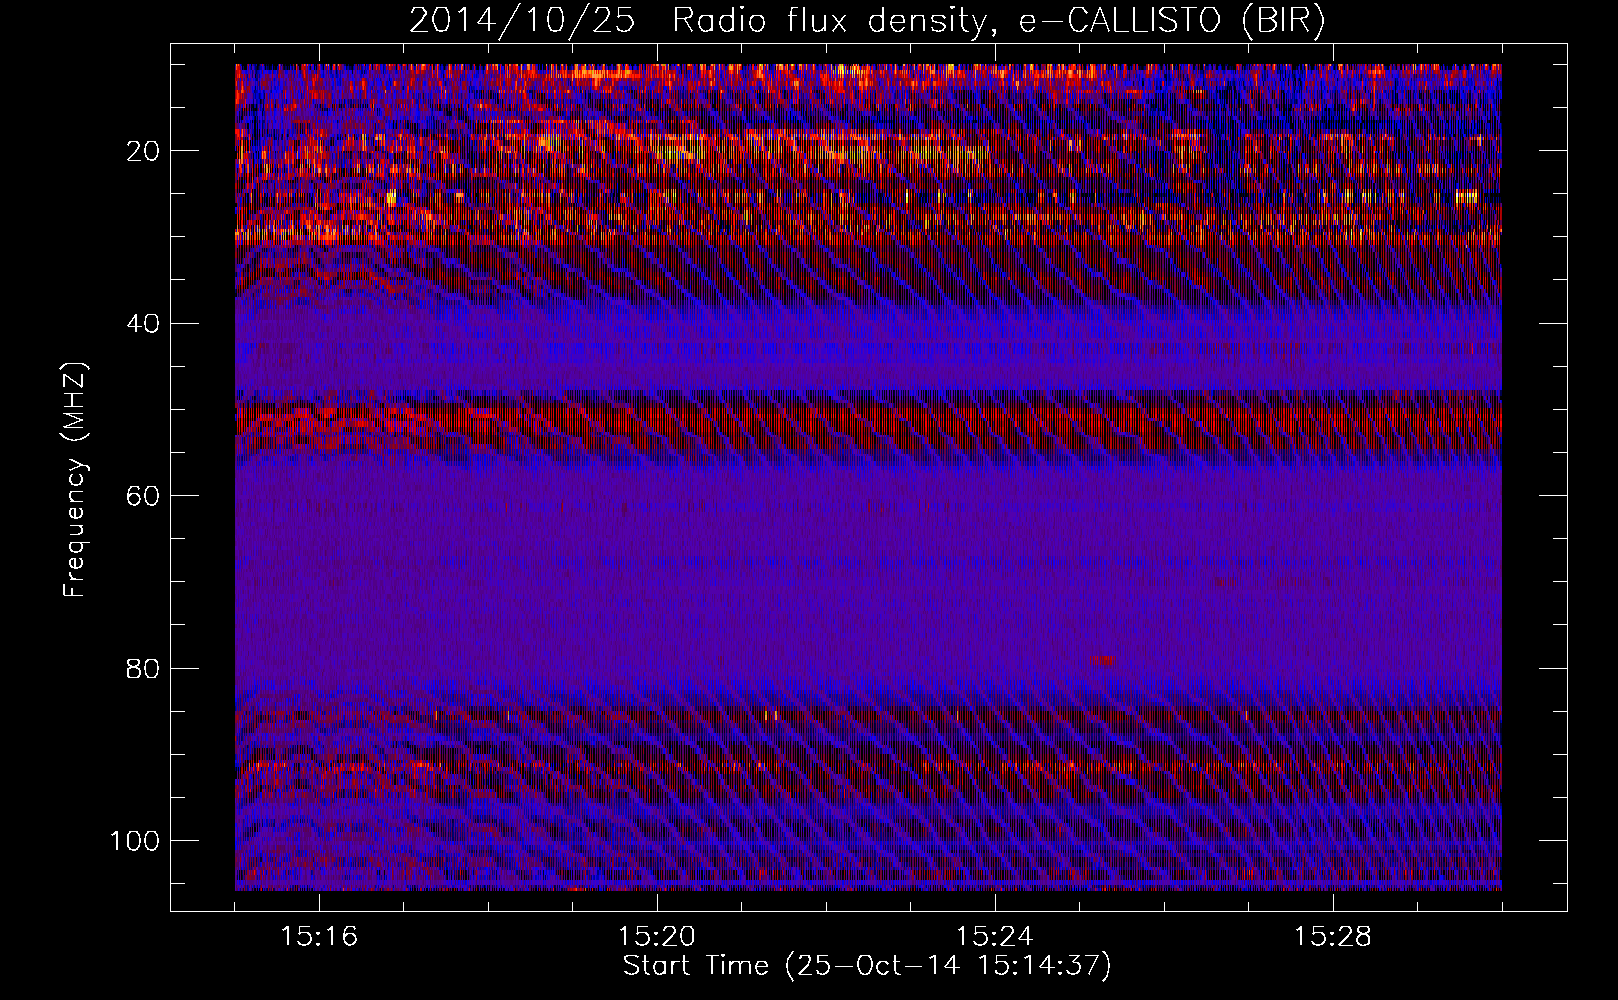Click the '20' frequency tick label
Viewport: 1618px width, 1000px height.
[x=144, y=151]
